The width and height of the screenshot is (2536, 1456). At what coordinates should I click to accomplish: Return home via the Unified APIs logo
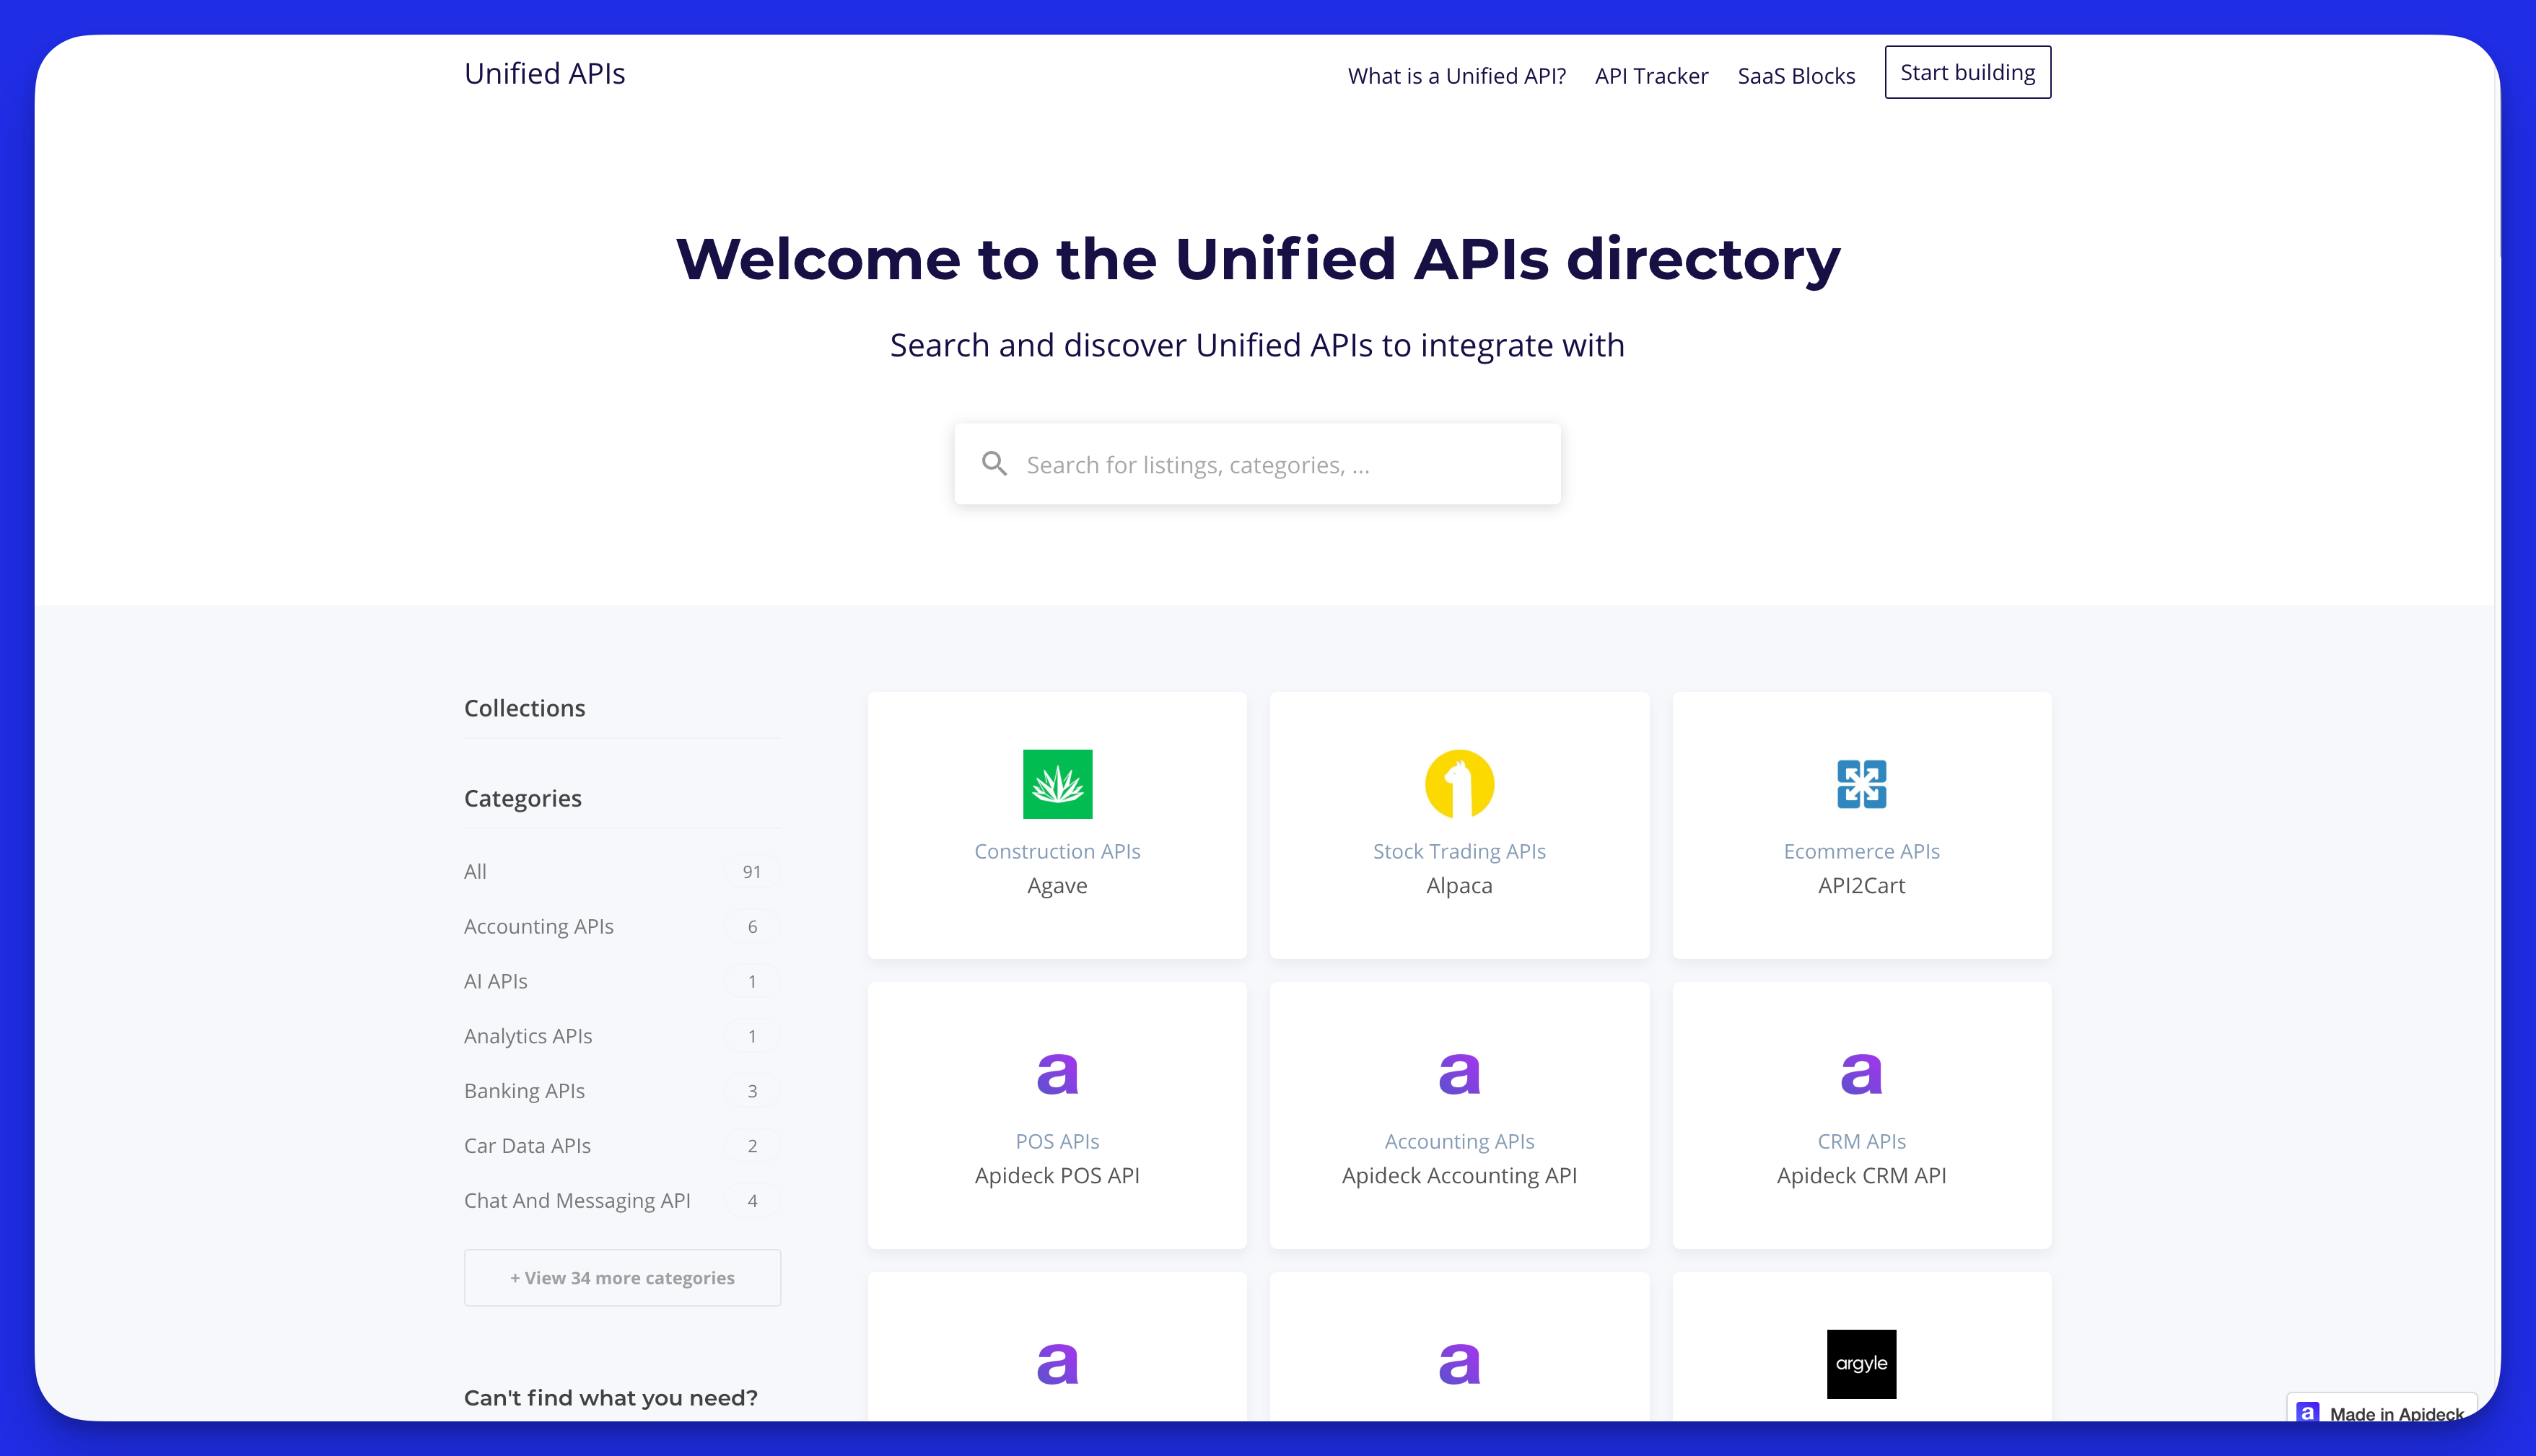point(544,72)
